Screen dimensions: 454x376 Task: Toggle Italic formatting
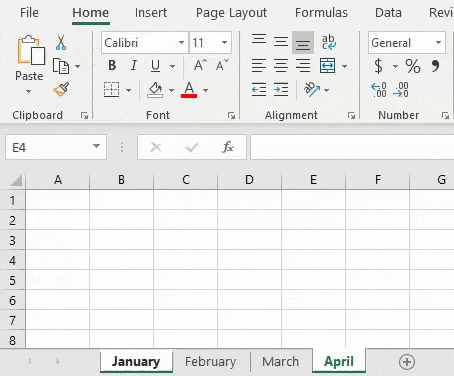click(x=134, y=65)
